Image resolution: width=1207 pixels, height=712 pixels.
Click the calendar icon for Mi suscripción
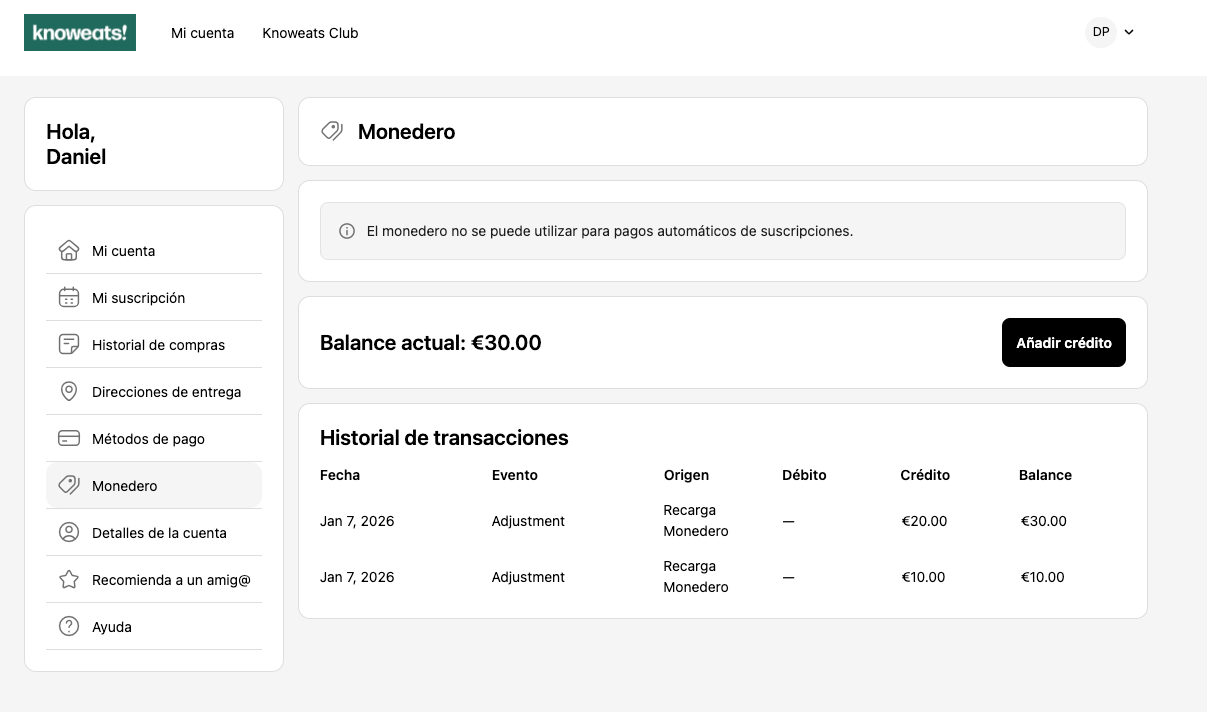point(68,297)
